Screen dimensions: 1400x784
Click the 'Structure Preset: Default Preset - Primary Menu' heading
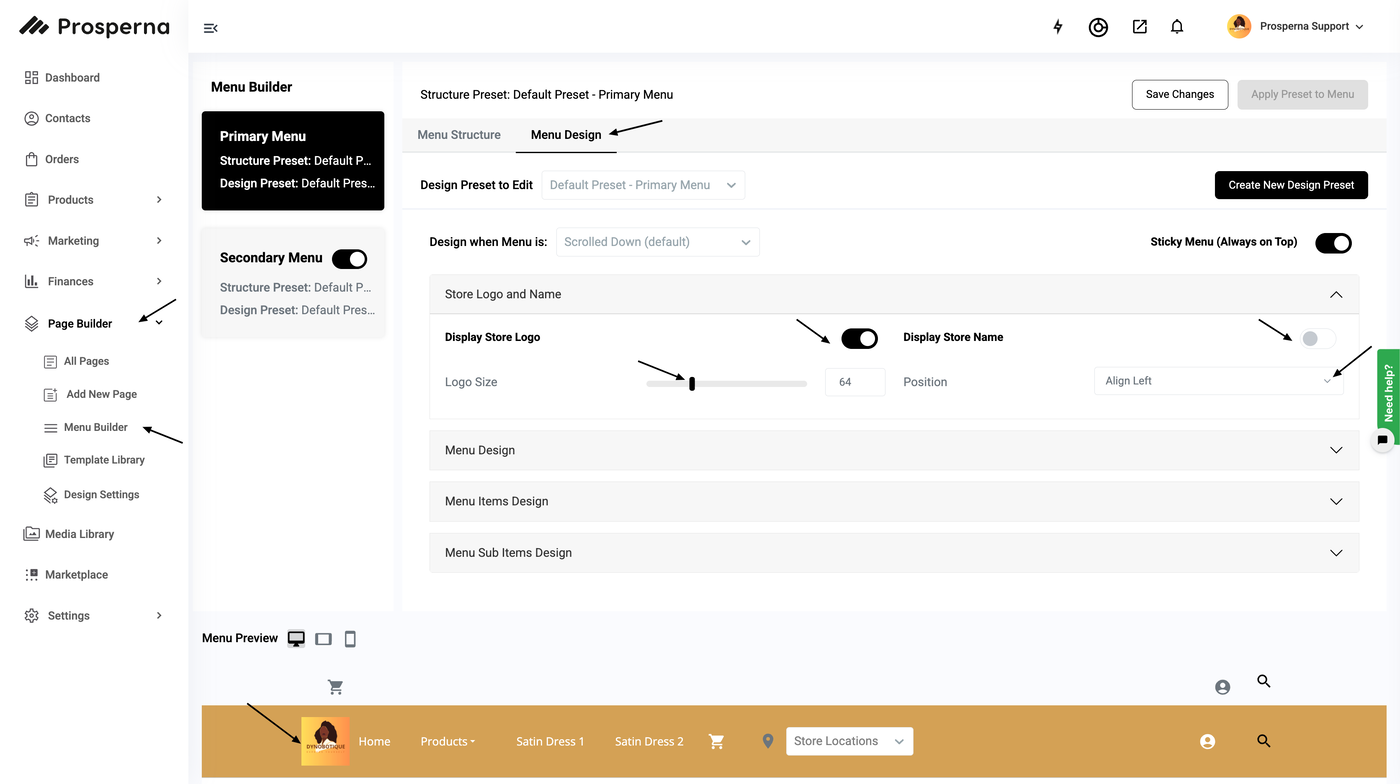coord(547,95)
